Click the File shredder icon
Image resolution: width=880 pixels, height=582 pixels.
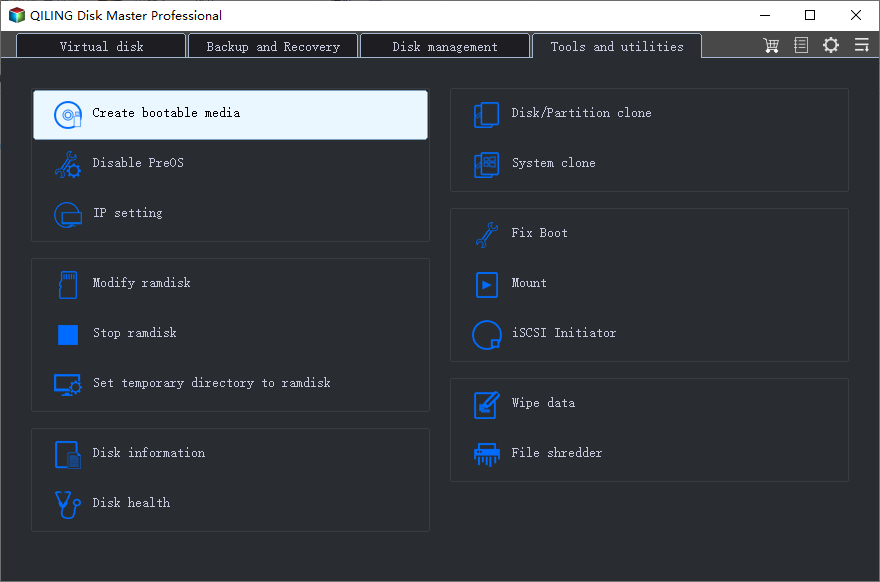pos(487,455)
